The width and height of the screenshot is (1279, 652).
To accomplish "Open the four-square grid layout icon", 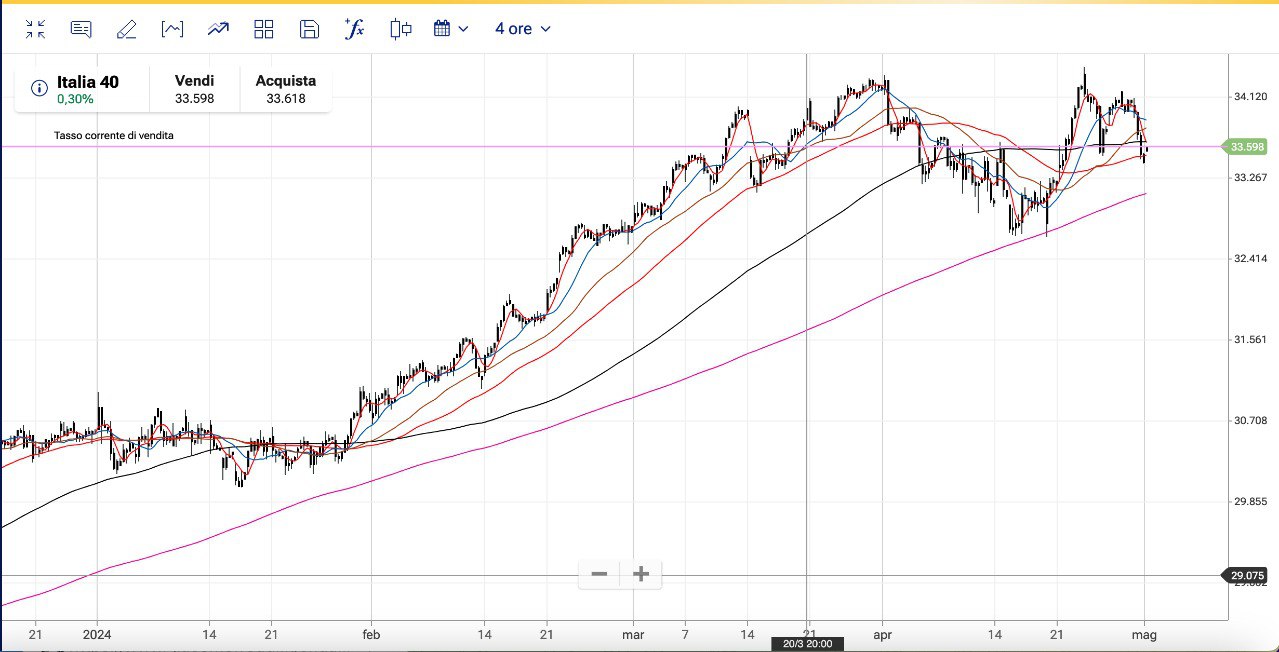I will coord(264,29).
